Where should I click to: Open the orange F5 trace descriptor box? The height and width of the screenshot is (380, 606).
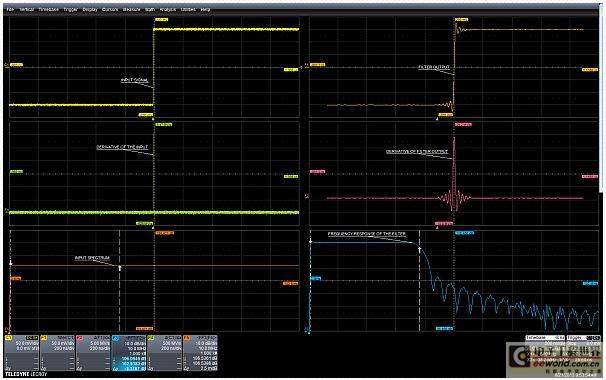[x=200, y=353]
